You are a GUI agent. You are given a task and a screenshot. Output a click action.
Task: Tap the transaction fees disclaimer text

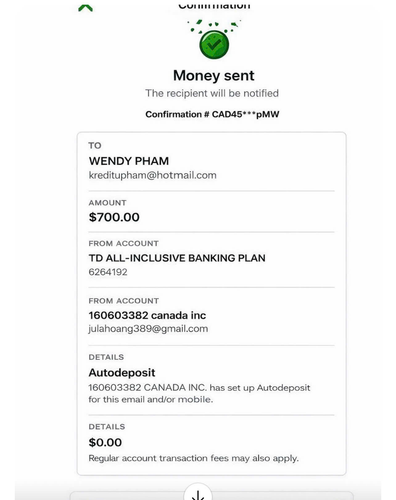point(193,458)
